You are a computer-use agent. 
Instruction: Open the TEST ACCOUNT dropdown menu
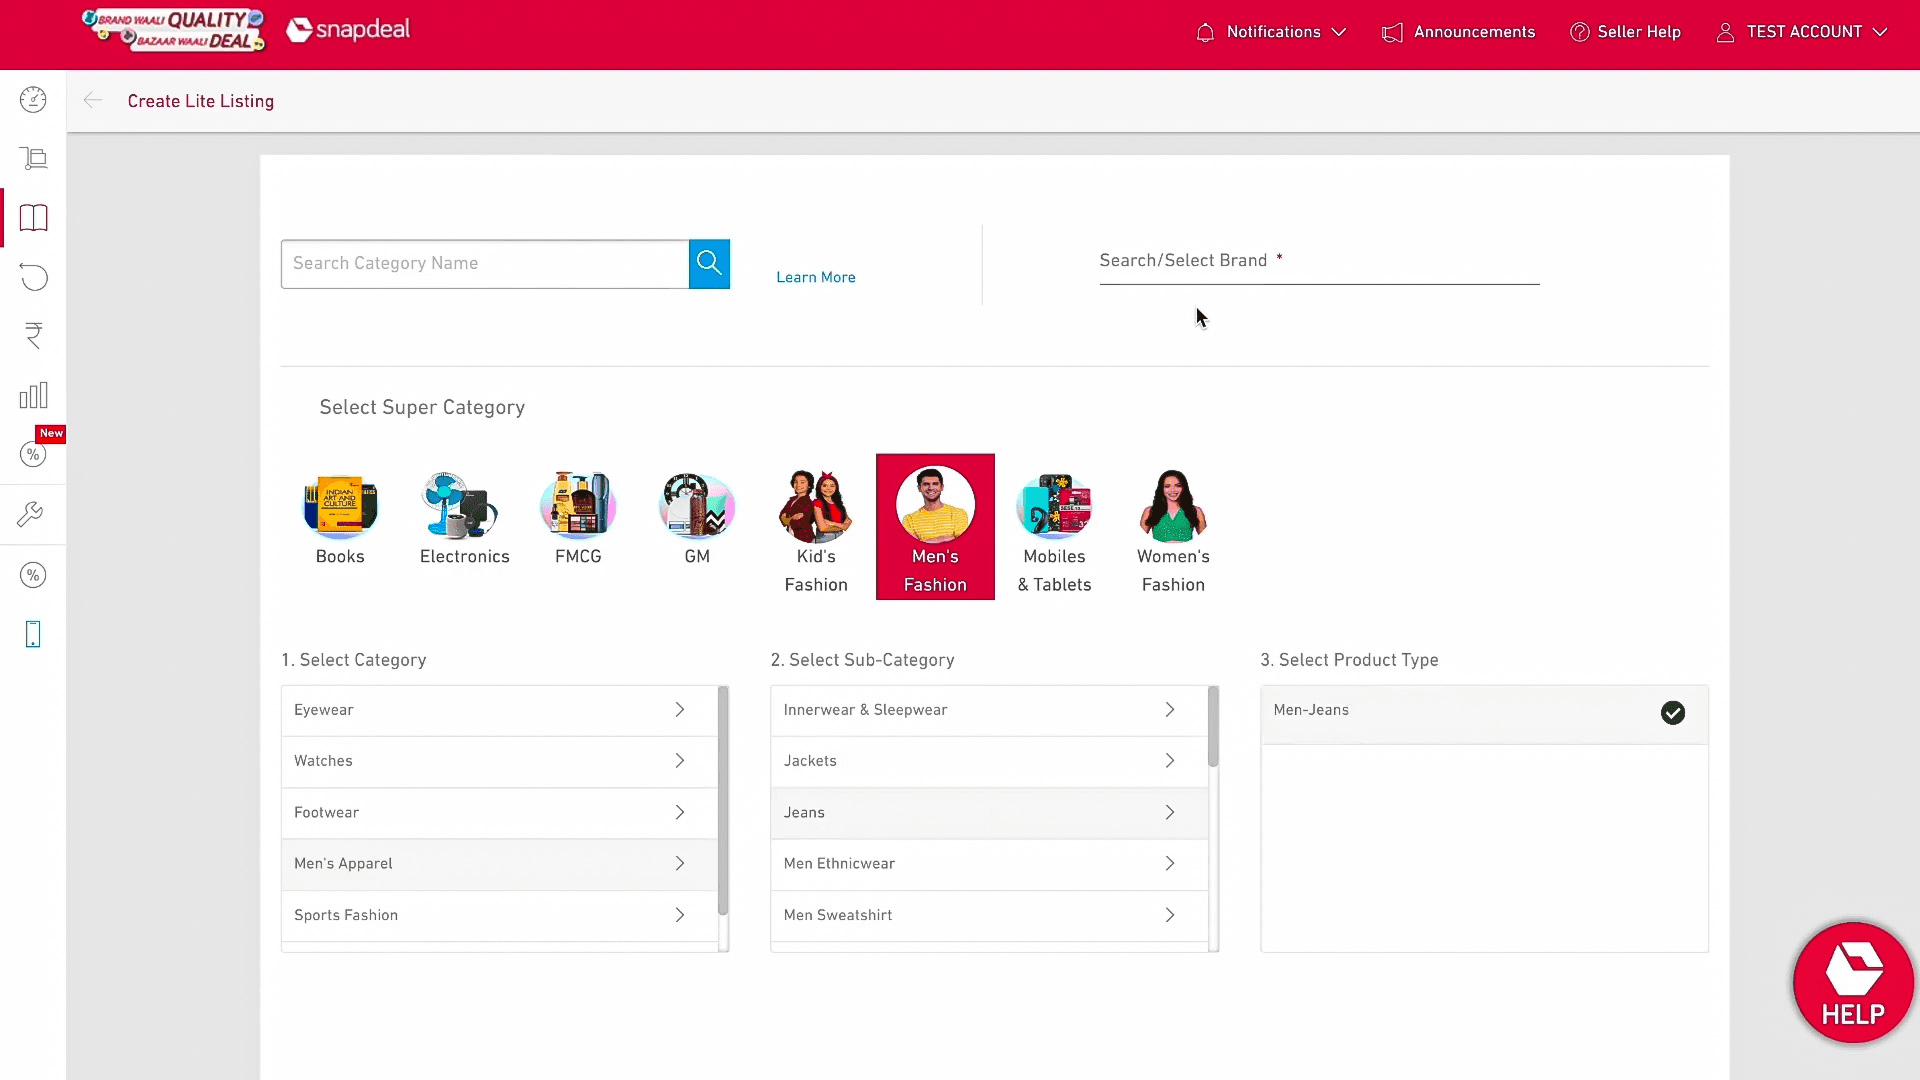[x=1802, y=32]
